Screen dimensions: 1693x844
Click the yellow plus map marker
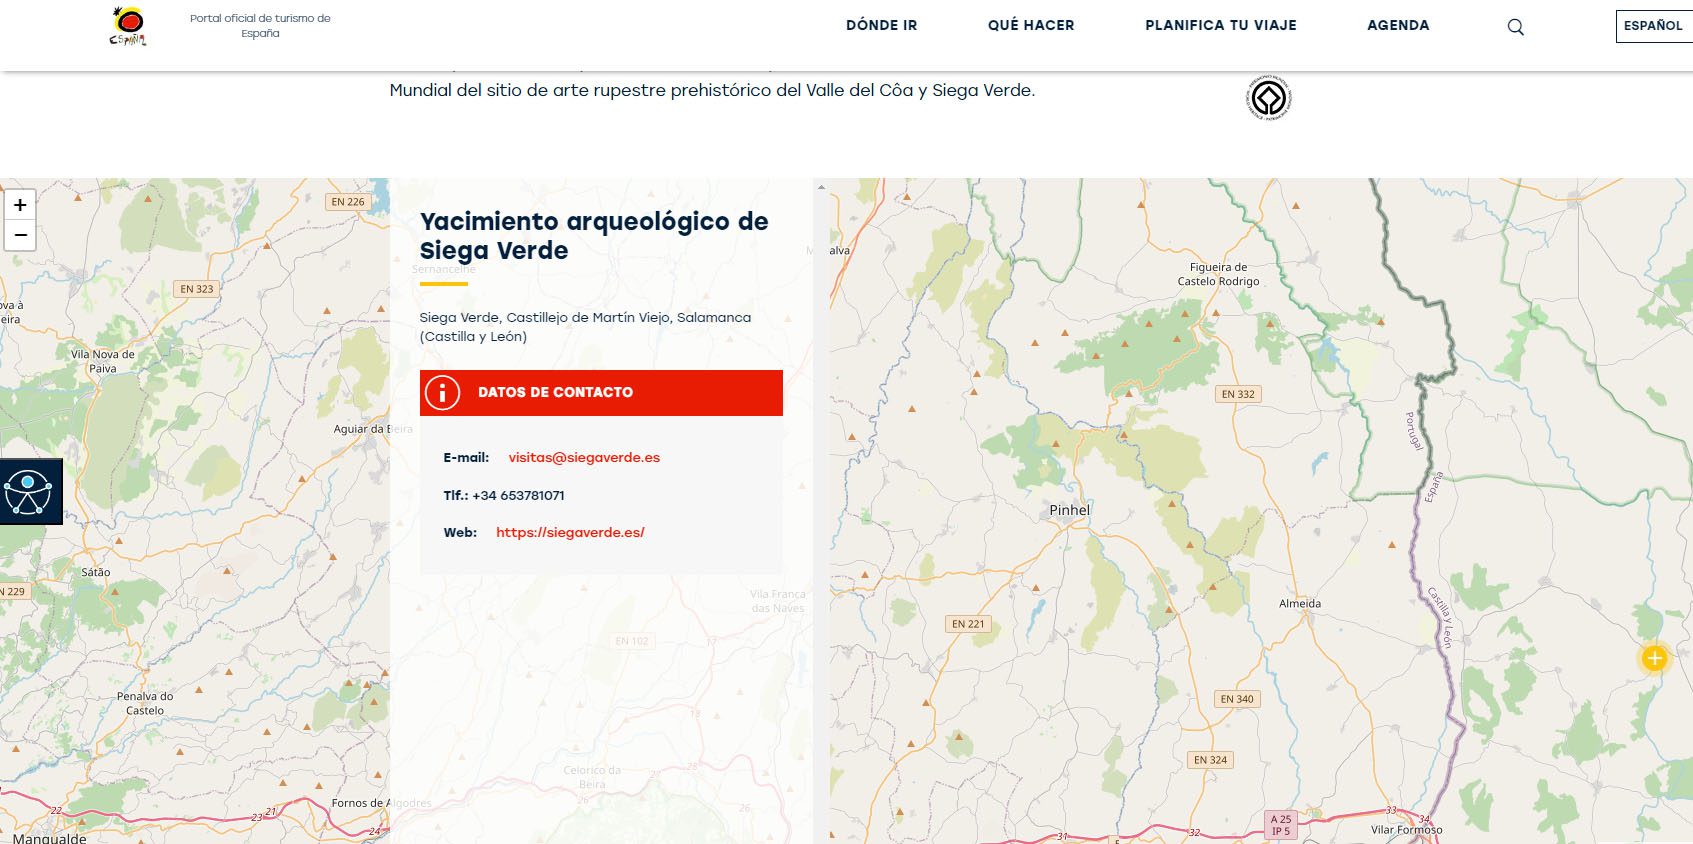click(x=1655, y=658)
